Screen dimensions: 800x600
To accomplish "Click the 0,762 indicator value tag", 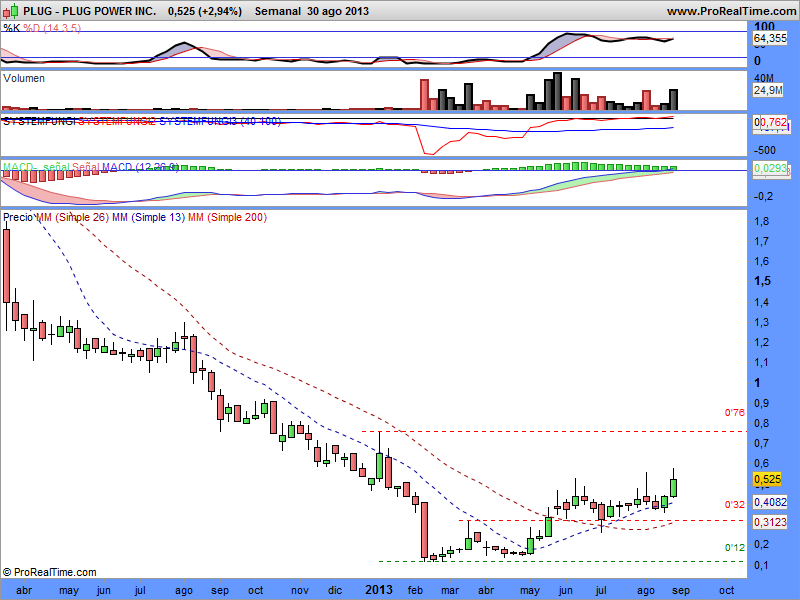I will click(x=773, y=122).
